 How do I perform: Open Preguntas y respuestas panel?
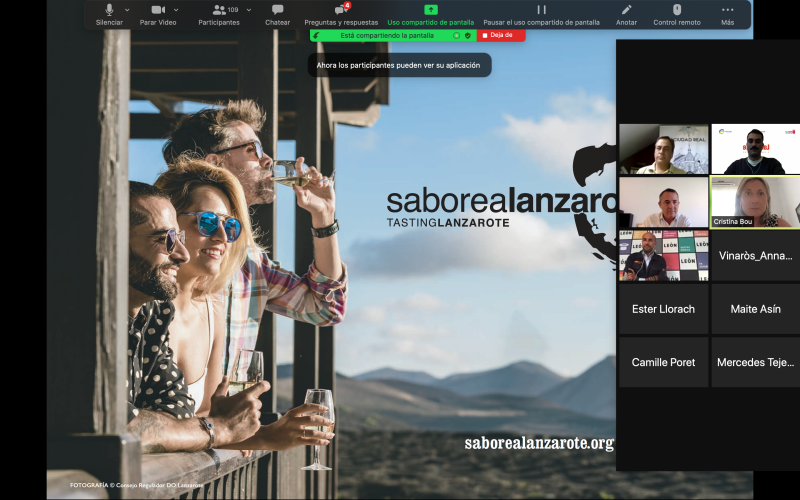click(x=342, y=10)
